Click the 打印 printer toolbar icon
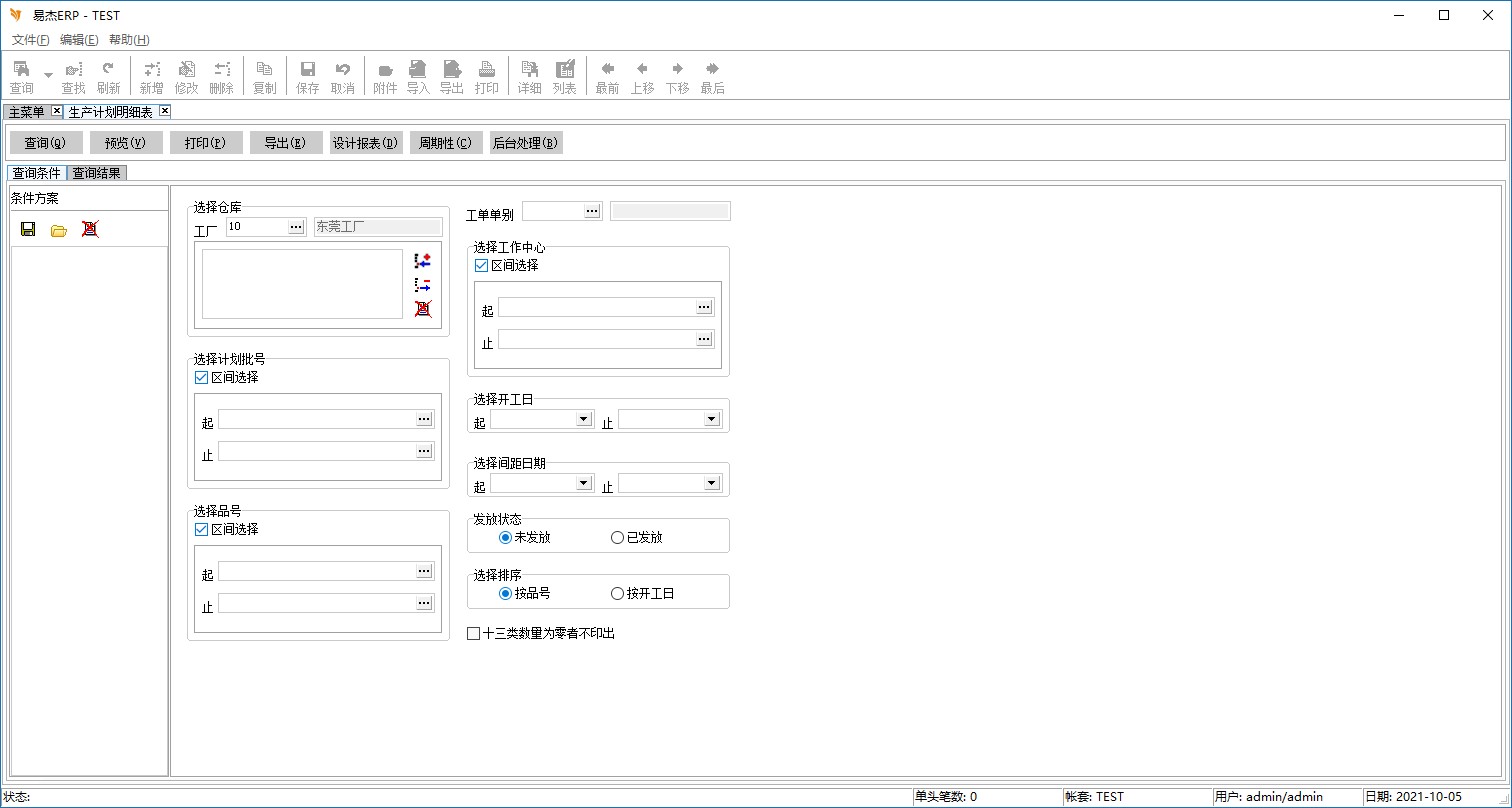The height and width of the screenshot is (808, 1512). 486,76
